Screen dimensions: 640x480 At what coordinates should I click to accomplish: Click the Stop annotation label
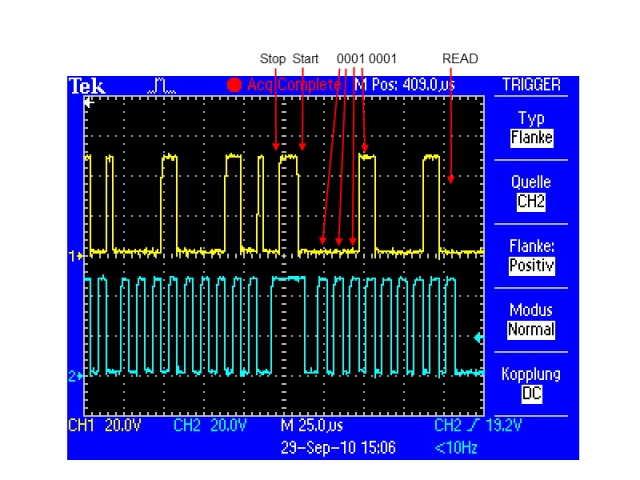tap(273, 59)
